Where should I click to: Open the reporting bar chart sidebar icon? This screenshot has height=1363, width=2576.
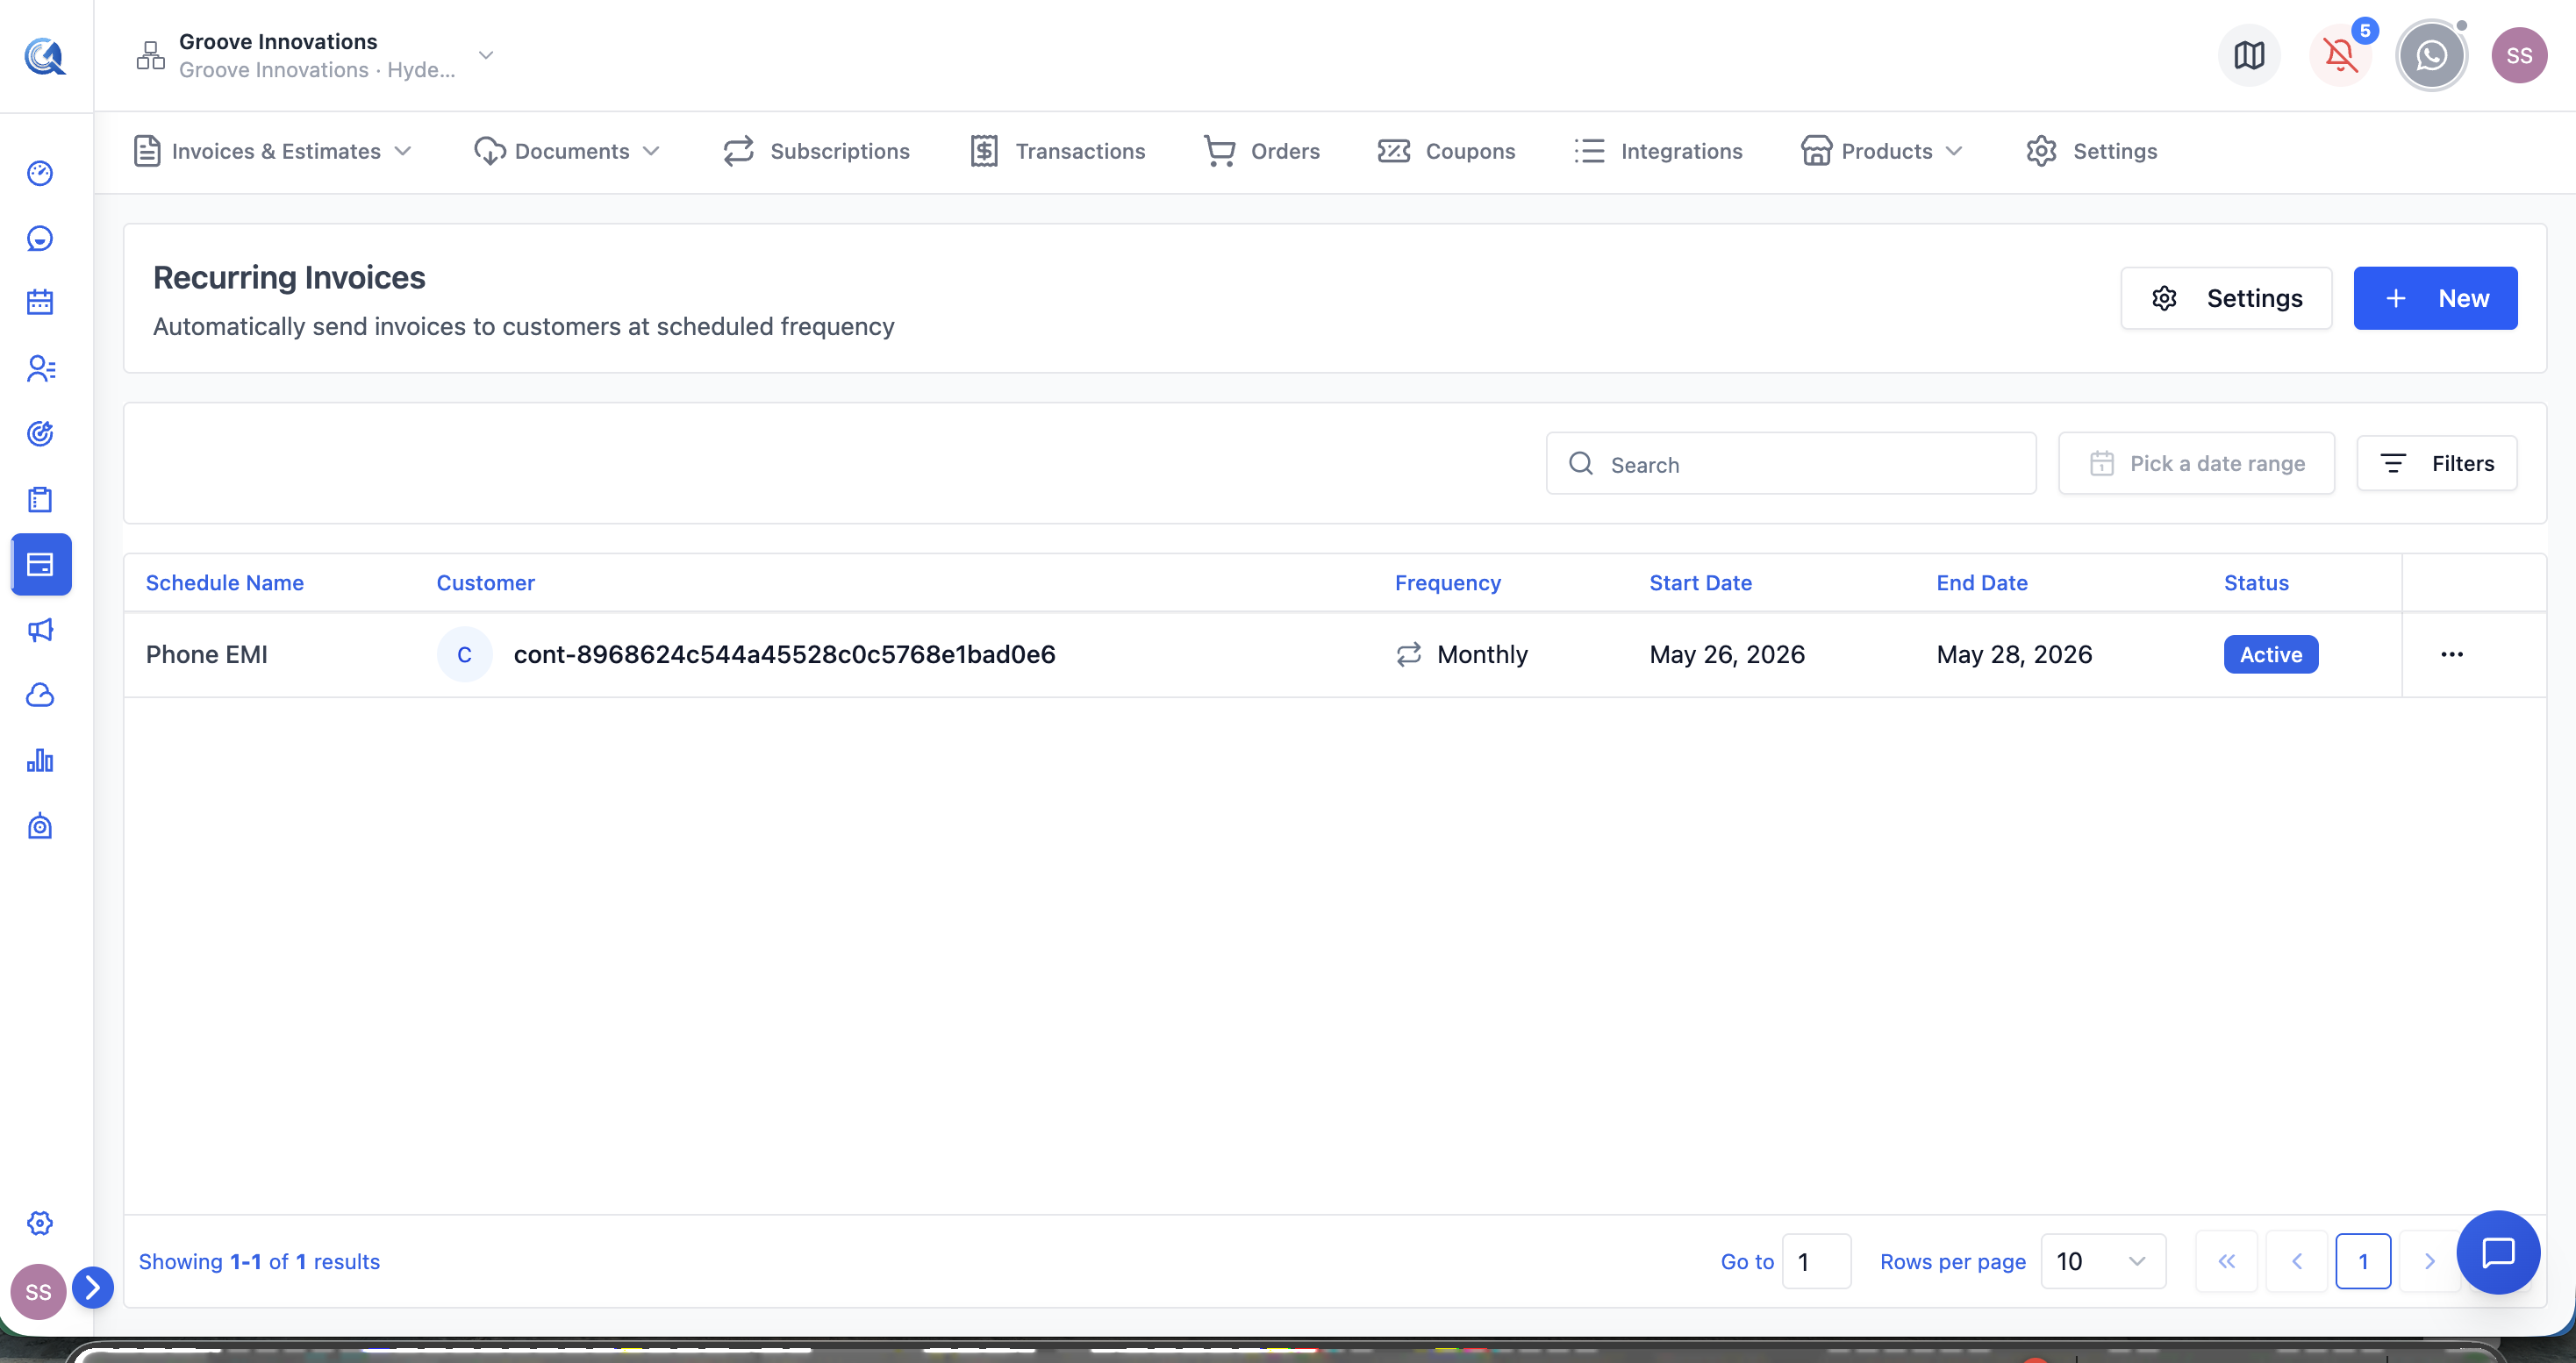coord(40,761)
